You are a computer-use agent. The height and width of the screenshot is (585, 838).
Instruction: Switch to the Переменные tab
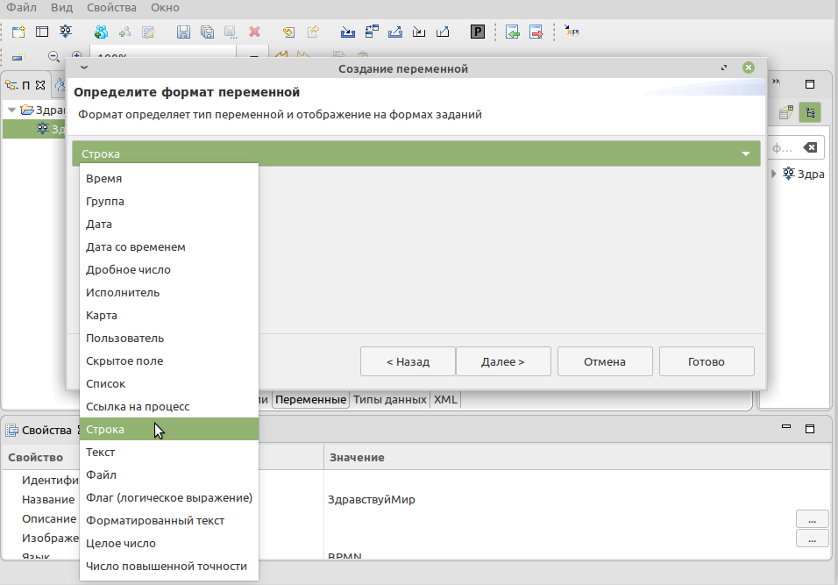311,400
